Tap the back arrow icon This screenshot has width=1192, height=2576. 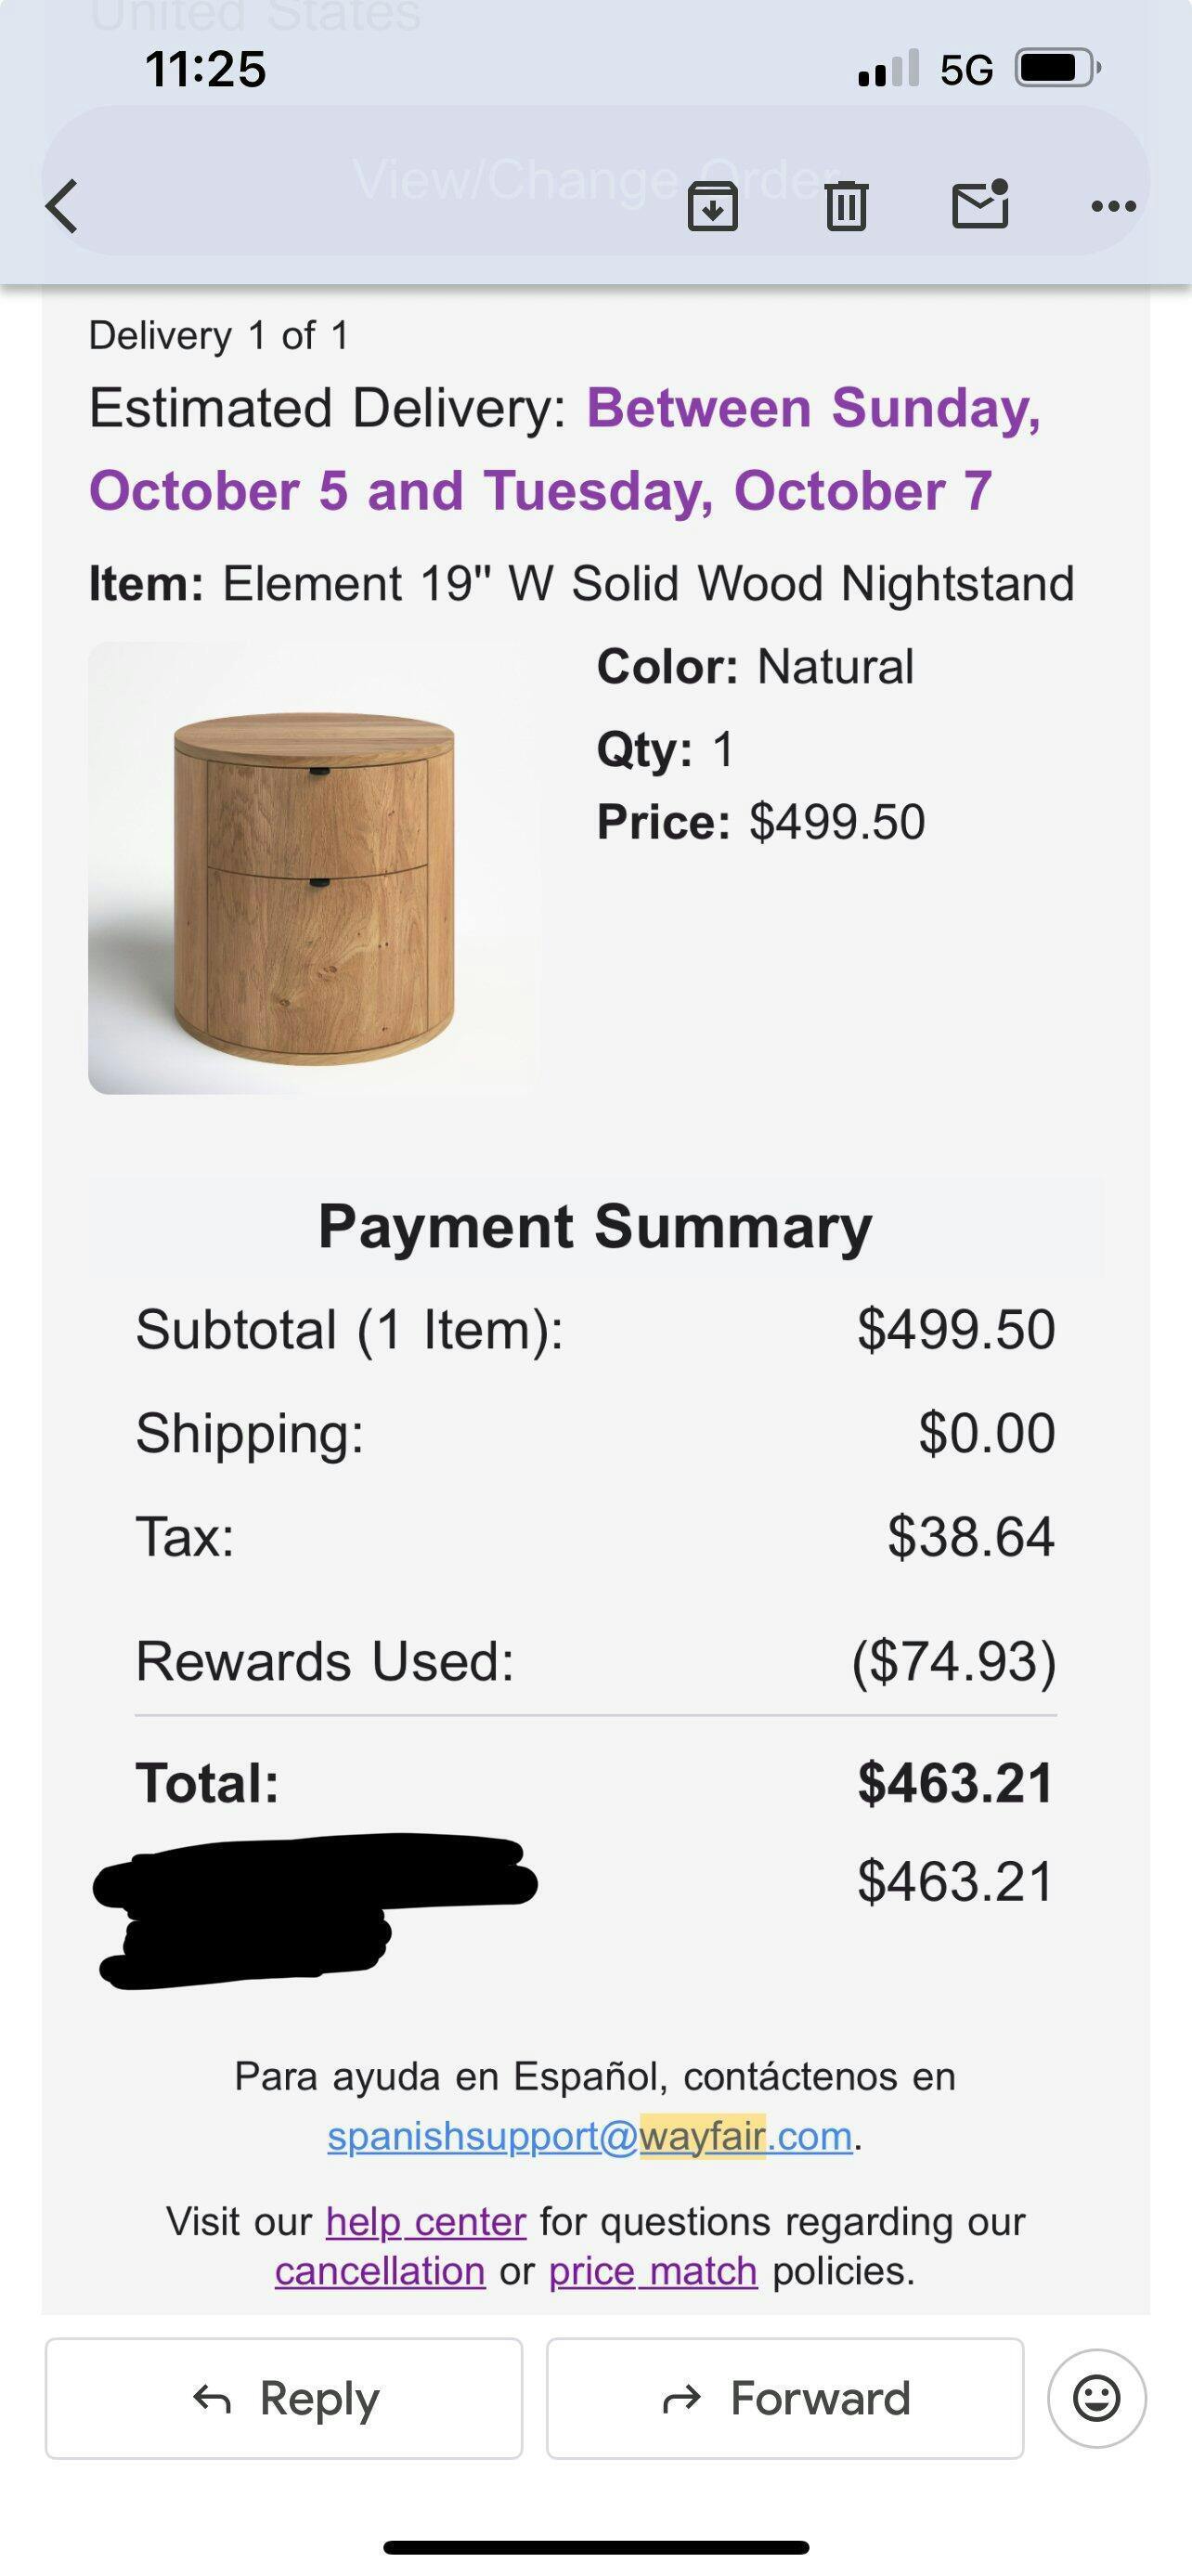[x=62, y=206]
